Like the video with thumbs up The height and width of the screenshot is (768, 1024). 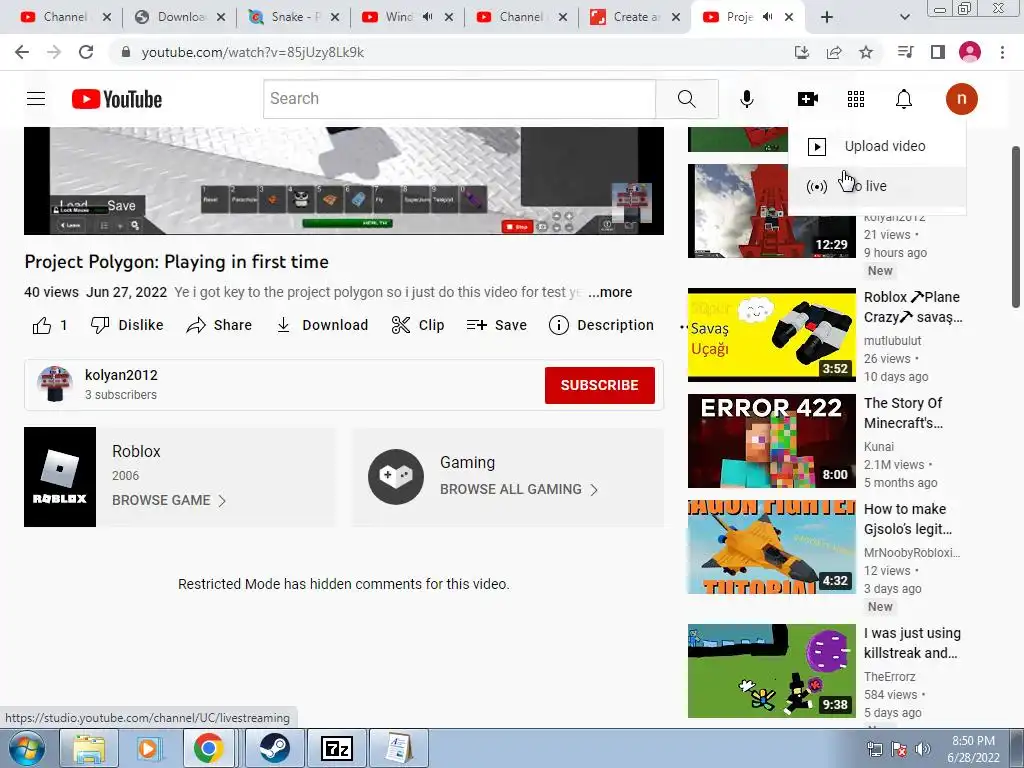(x=50, y=325)
